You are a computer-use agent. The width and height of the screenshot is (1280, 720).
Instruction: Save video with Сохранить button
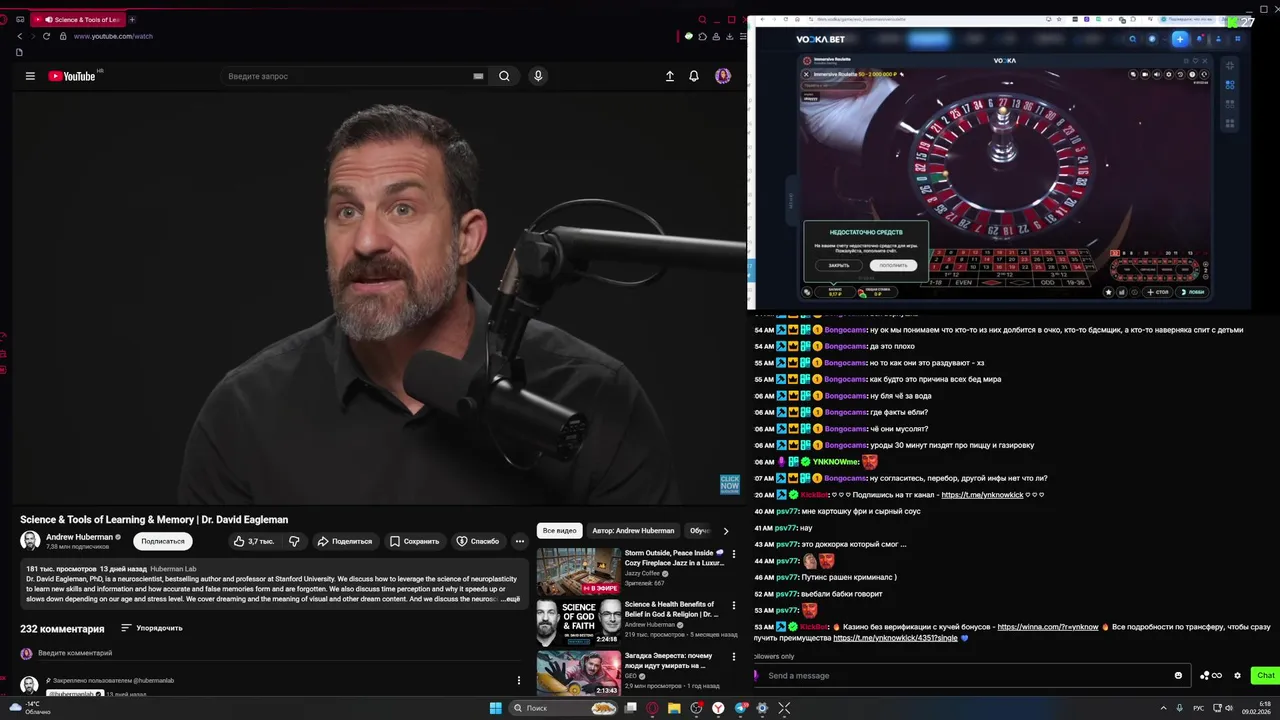click(x=414, y=541)
